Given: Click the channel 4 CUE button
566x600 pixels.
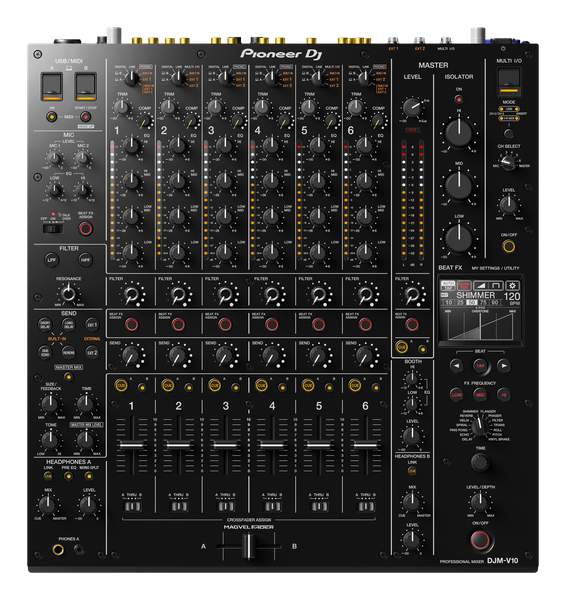Looking at the screenshot, I should click(x=261, y=385).
